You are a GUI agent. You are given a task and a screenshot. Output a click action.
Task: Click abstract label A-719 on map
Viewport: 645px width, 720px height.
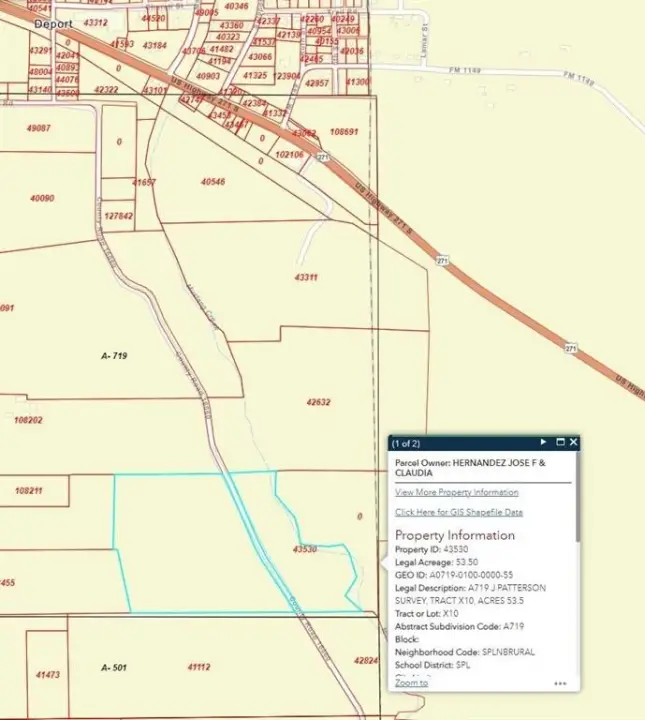116,355
